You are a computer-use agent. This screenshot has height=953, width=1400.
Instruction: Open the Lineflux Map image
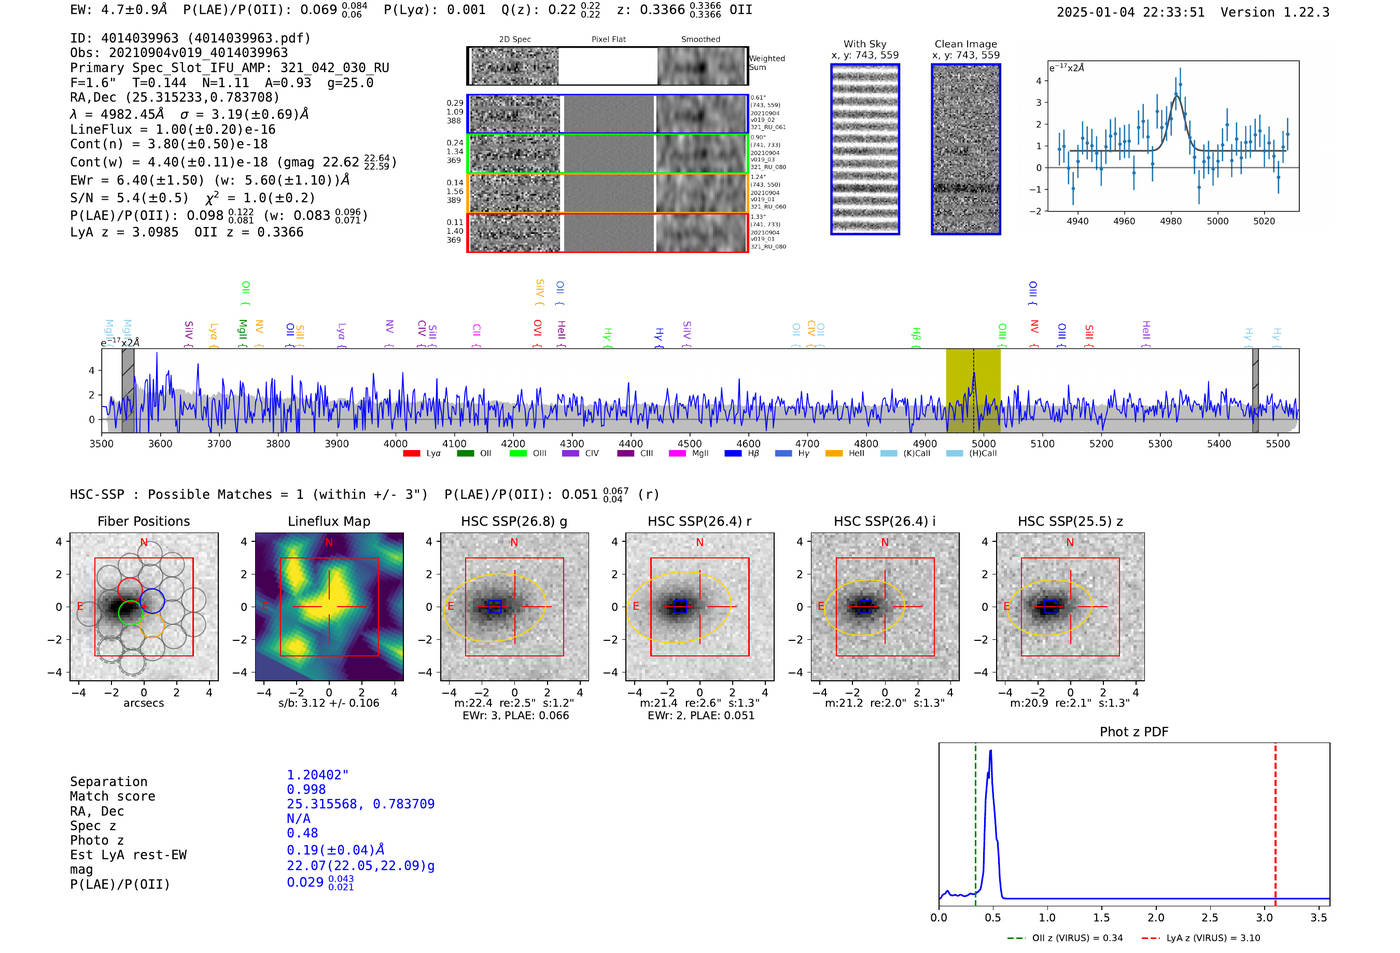pos(329,607)
